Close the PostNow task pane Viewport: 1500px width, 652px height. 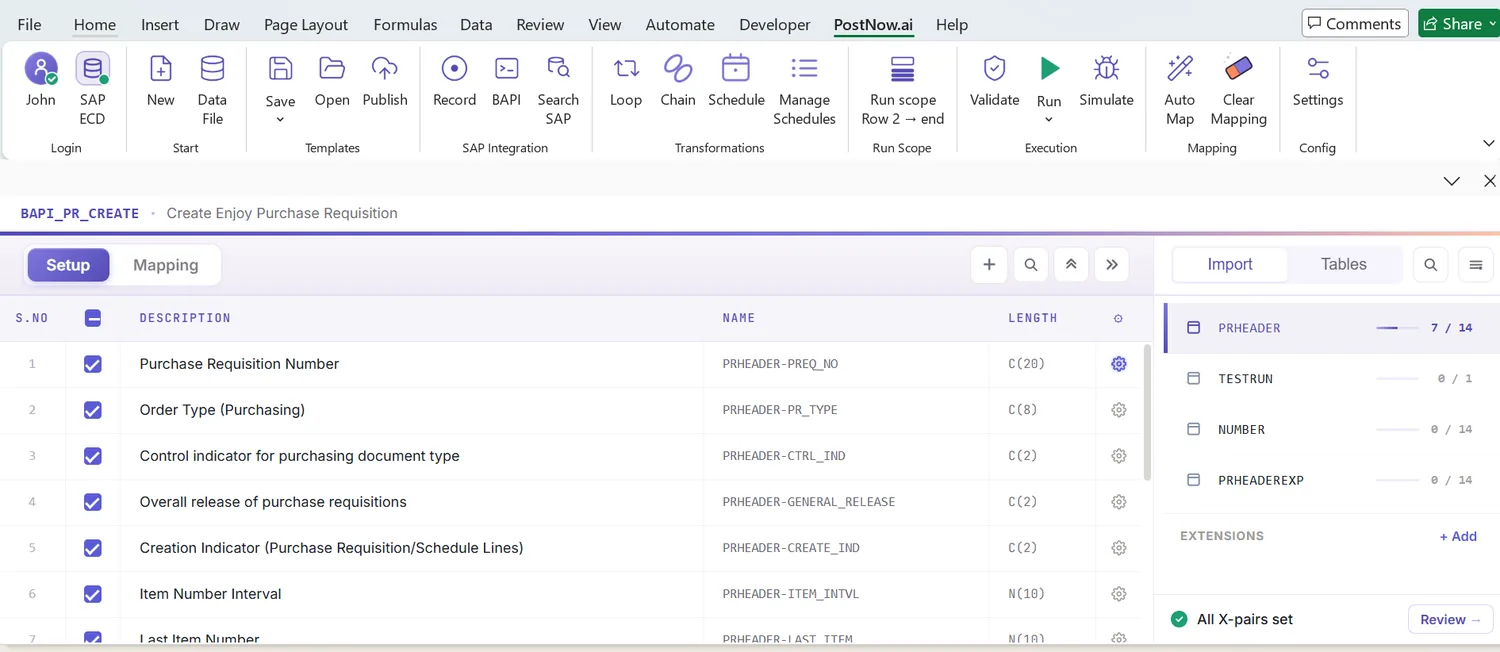tap(1489, 181)
